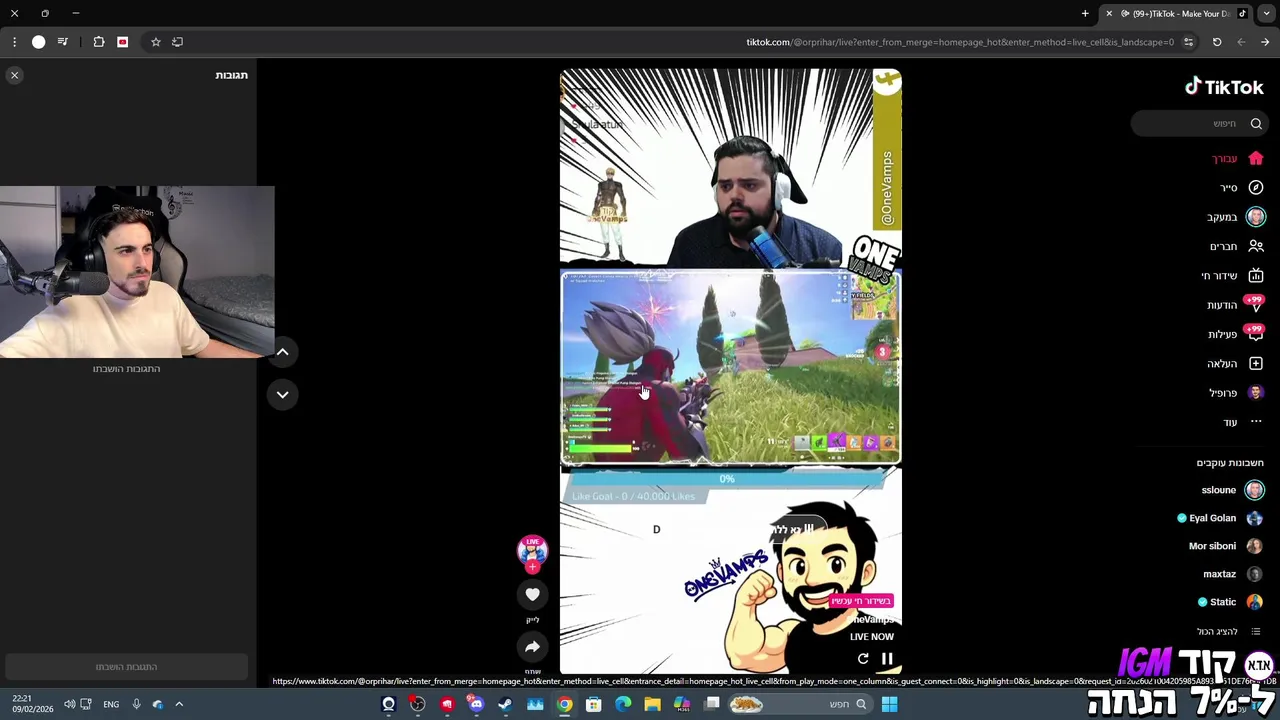Follow the LIVE creator avatar with plus
Screen dimensions: 1280x720
click(532, 553)
